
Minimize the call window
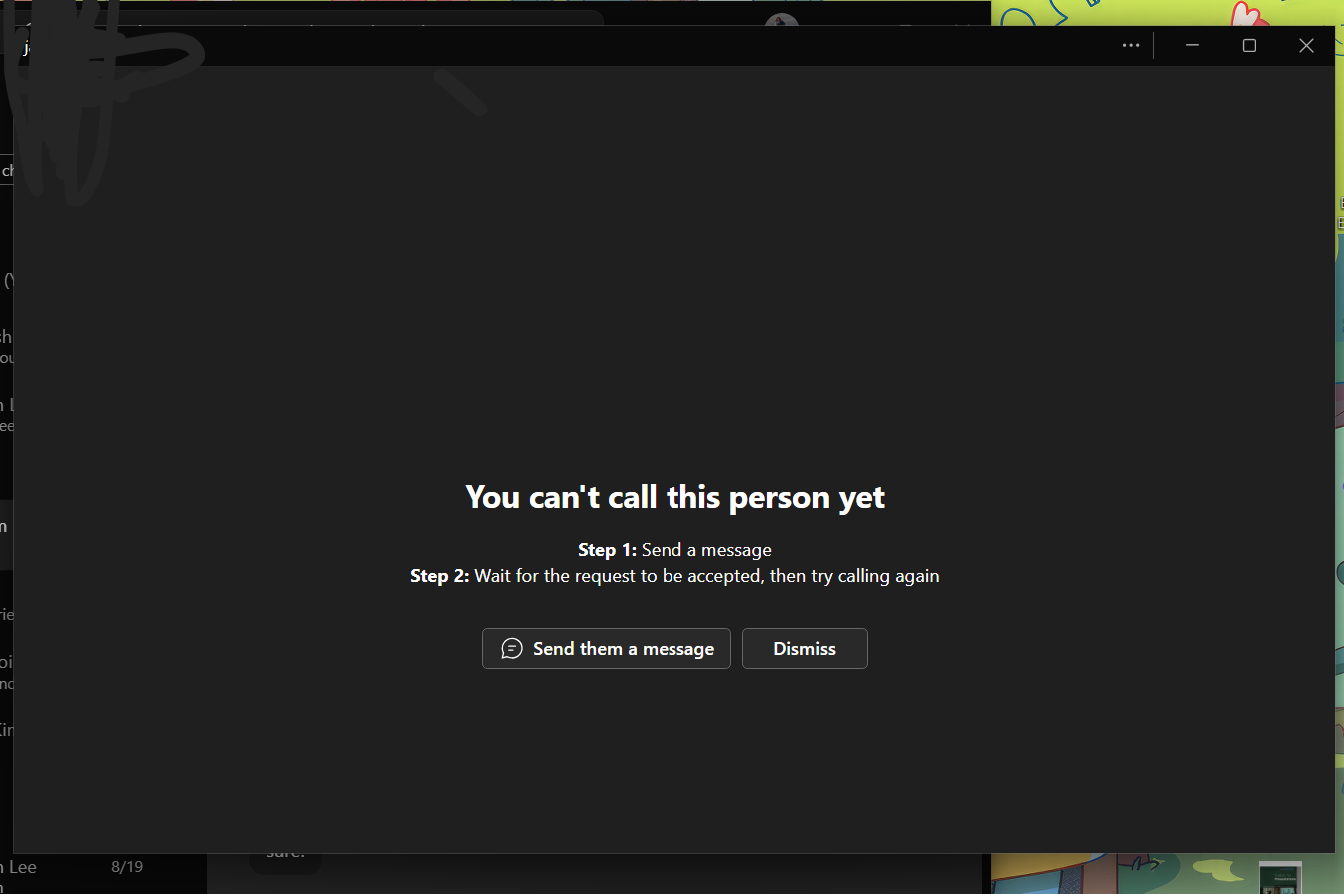coord(1192,45)
